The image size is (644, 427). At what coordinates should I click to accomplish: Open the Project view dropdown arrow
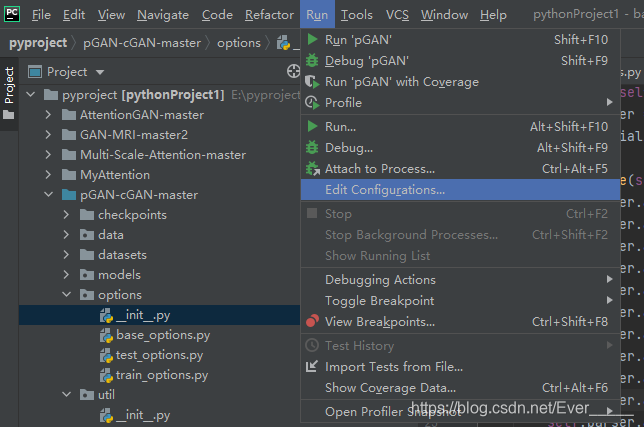100,72
